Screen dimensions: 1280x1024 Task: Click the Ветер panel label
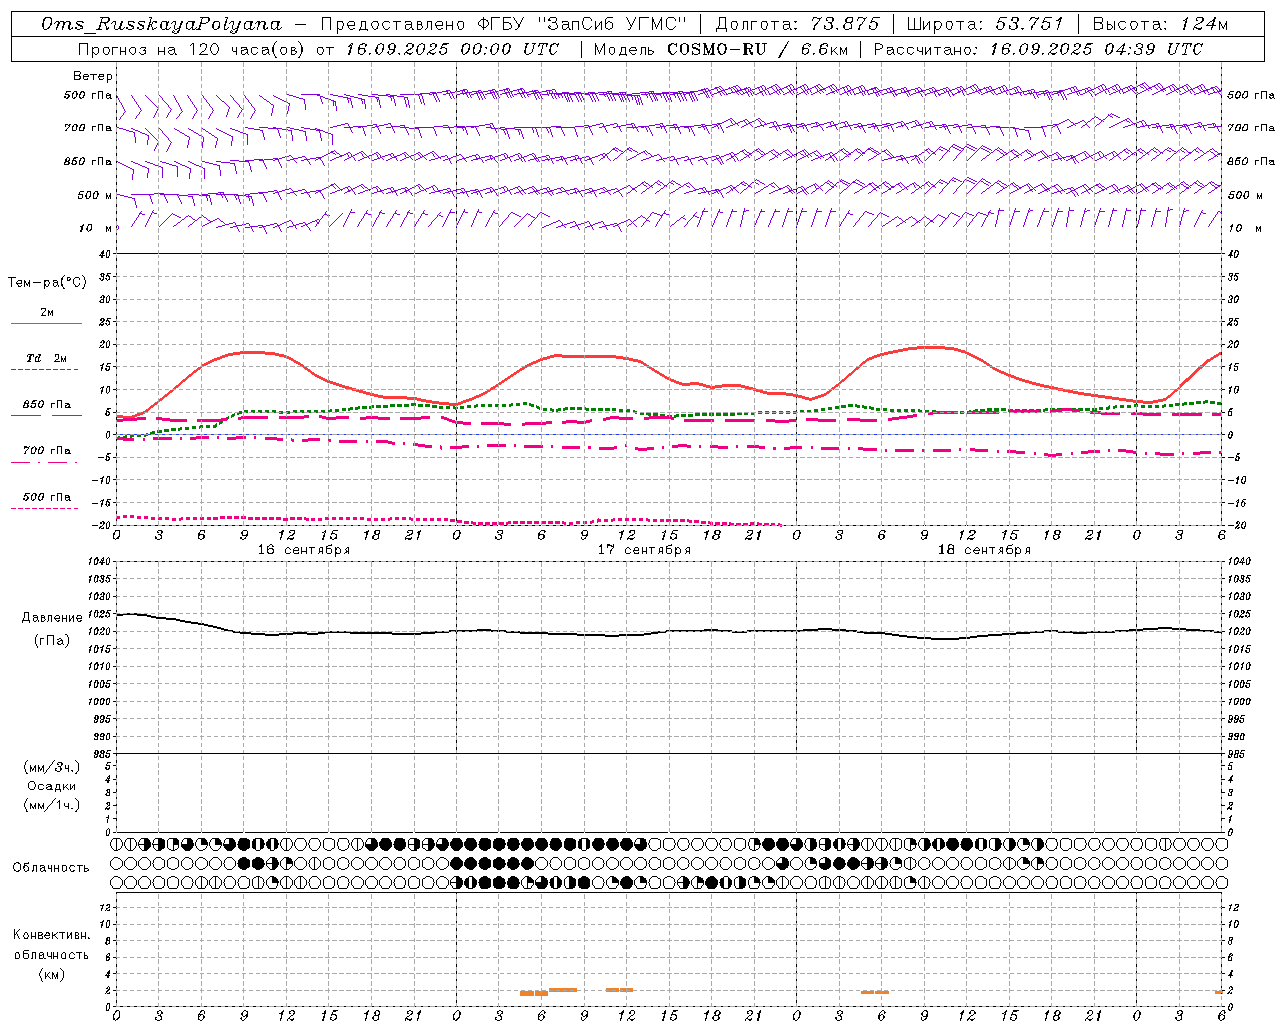pyautogui.click(x=93, y=76)
